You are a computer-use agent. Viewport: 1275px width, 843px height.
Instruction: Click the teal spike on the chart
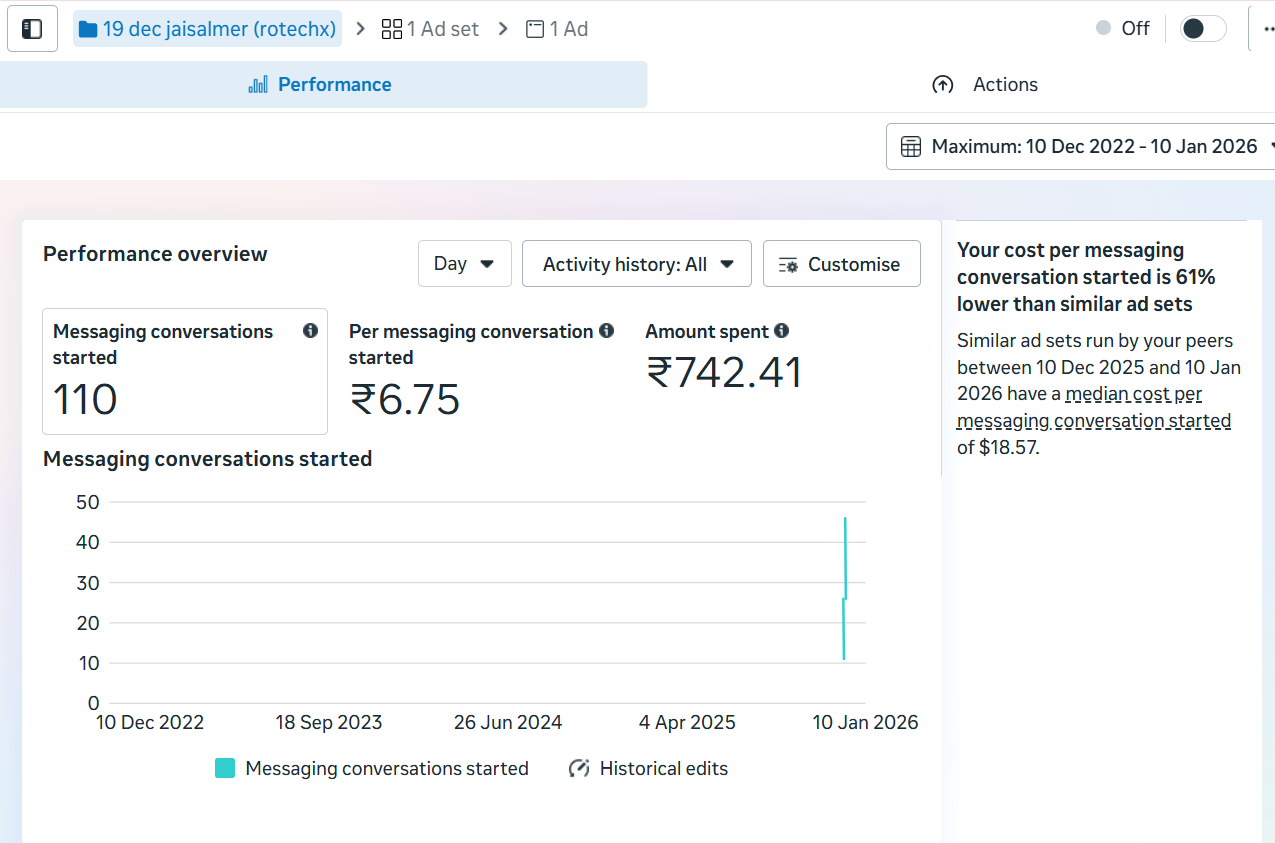(845, 588)
